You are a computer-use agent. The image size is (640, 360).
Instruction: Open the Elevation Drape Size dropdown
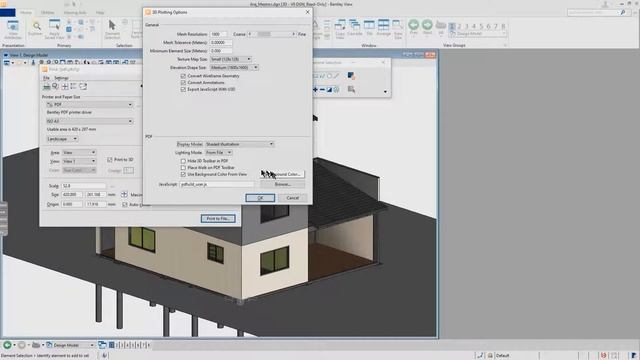(234, 67)
